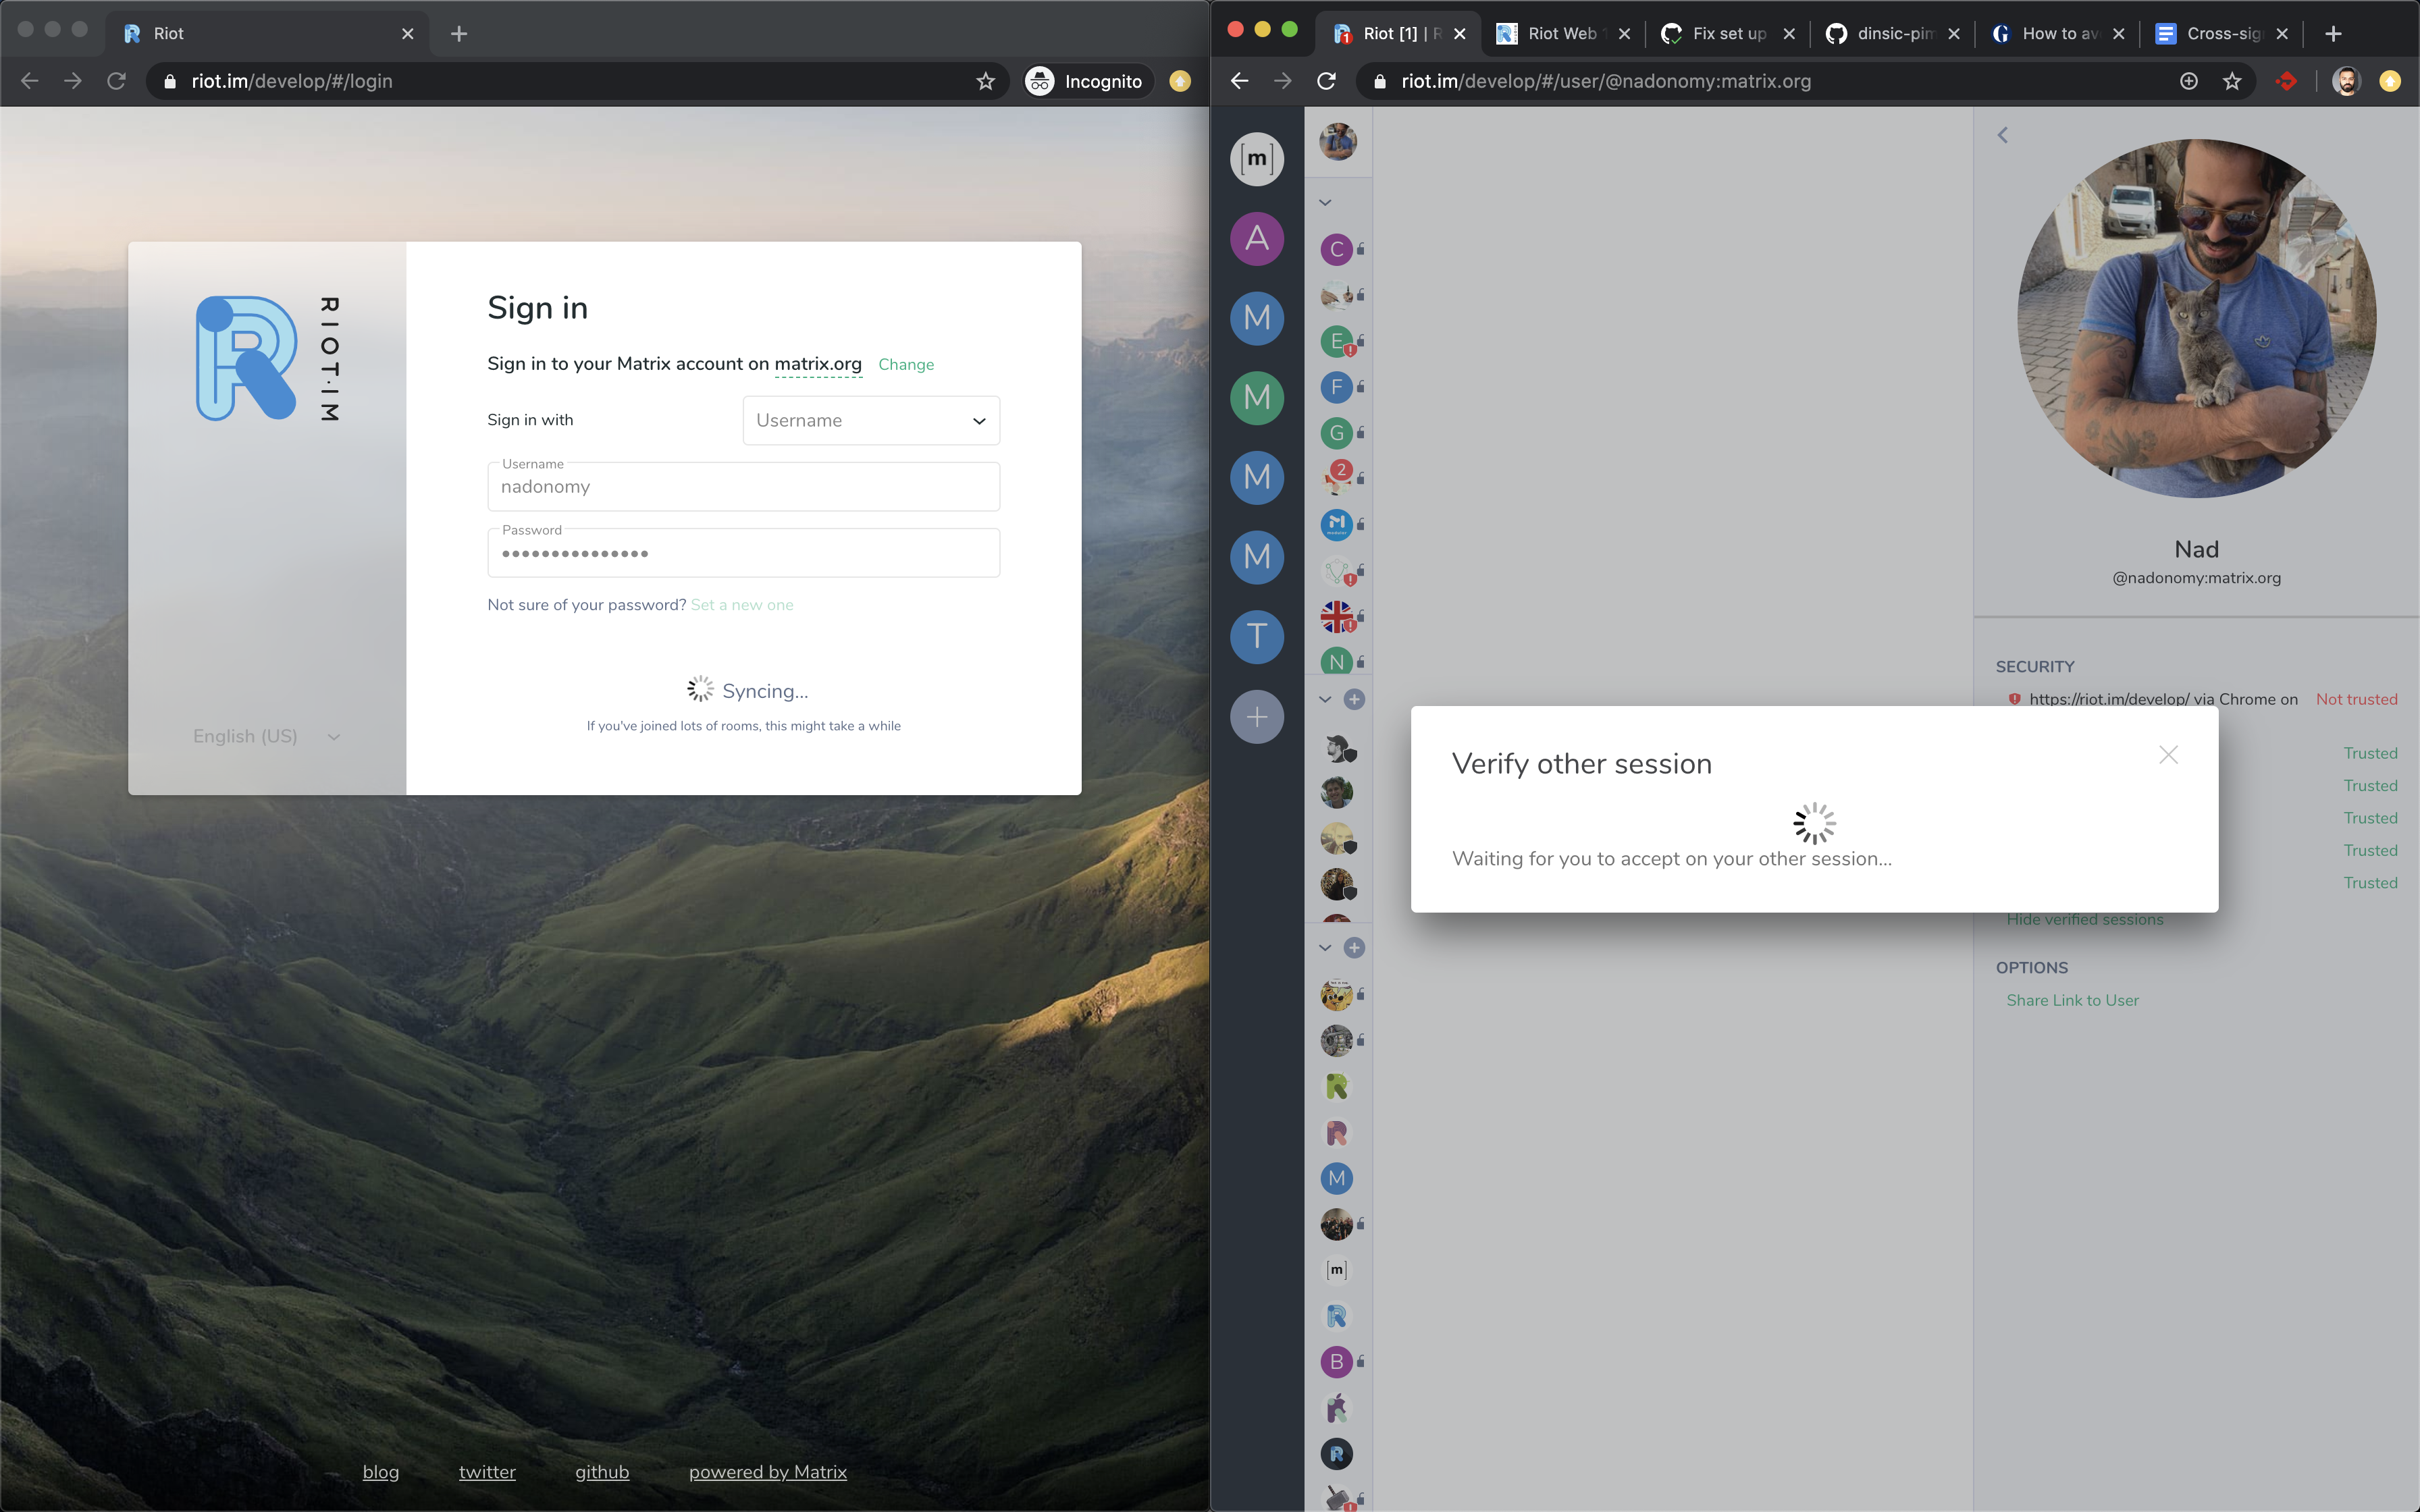Open the 'github' footer link
Viewport: 2420px width, 1512px height.
602,1472
